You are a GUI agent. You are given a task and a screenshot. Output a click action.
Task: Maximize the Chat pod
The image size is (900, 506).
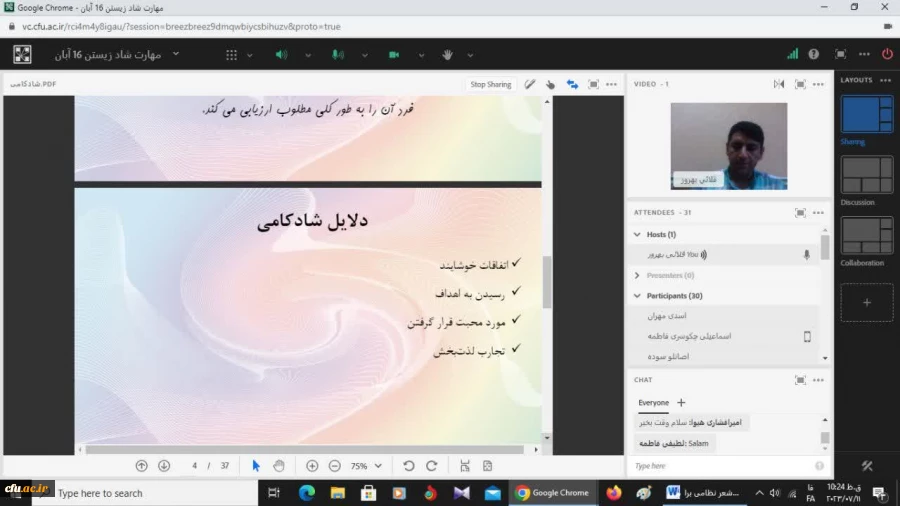click(x=800, y=380)
